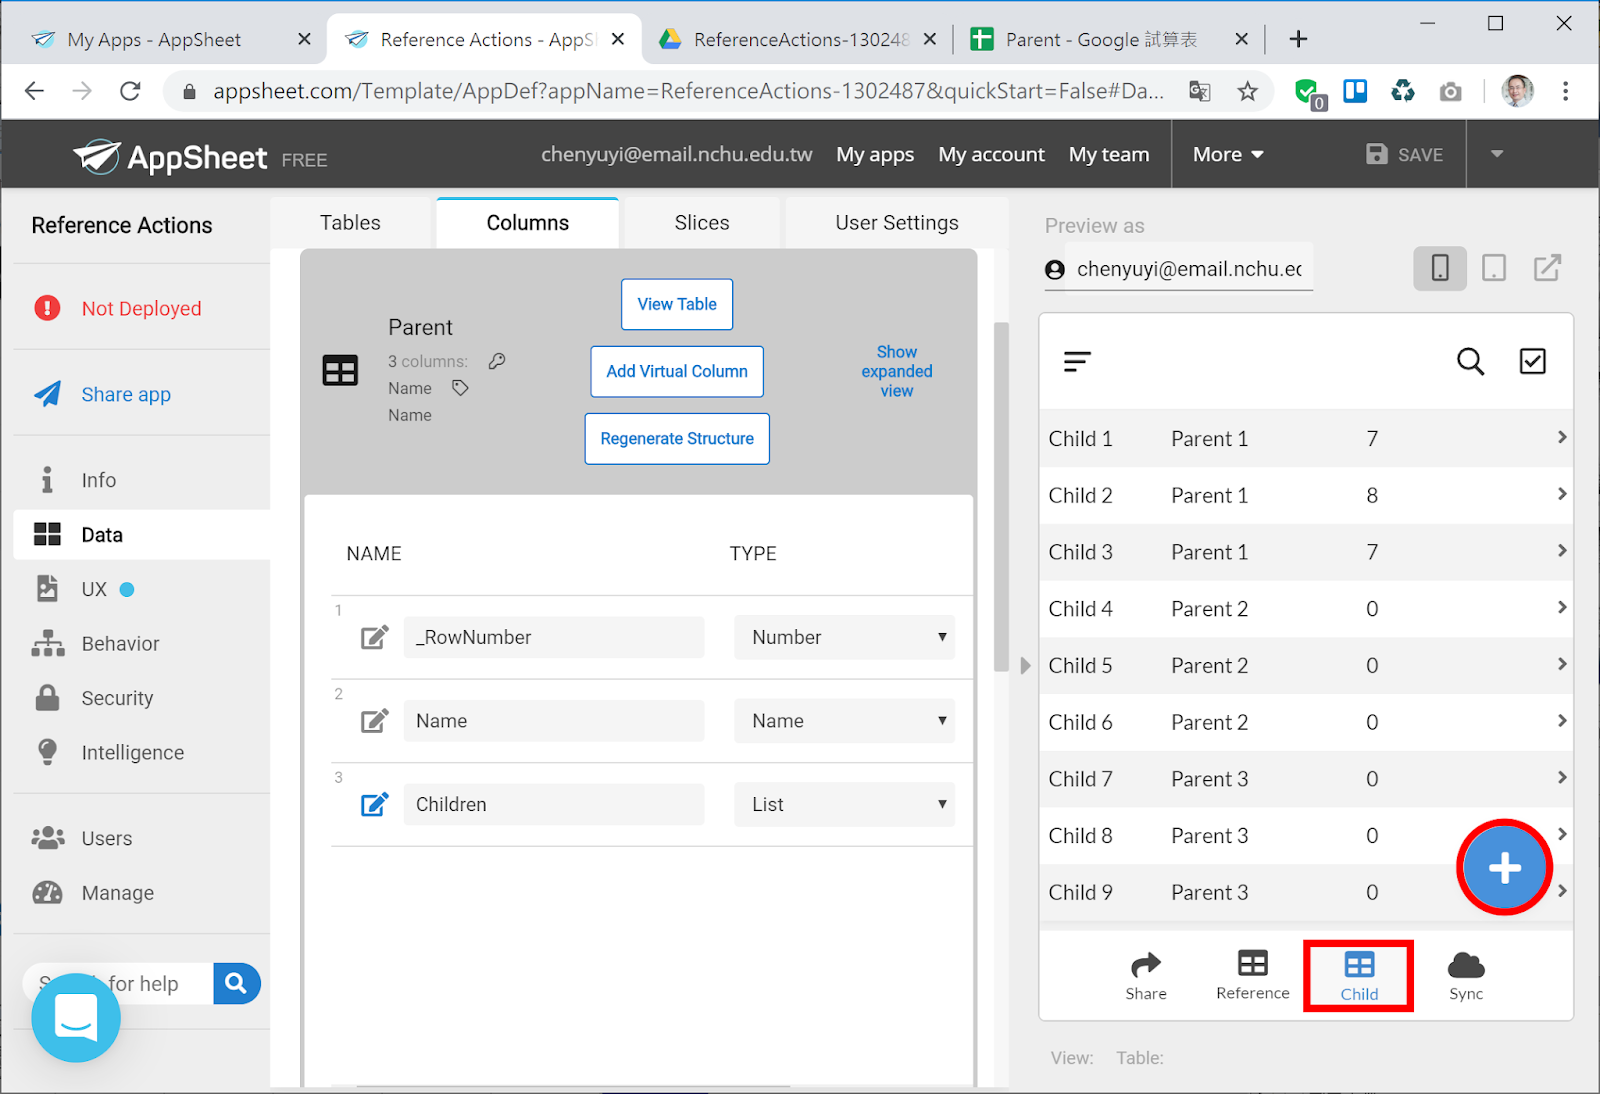Screen dimensions: 1600x1094
Task: Search in the app preview
Action: [1470, 361]
